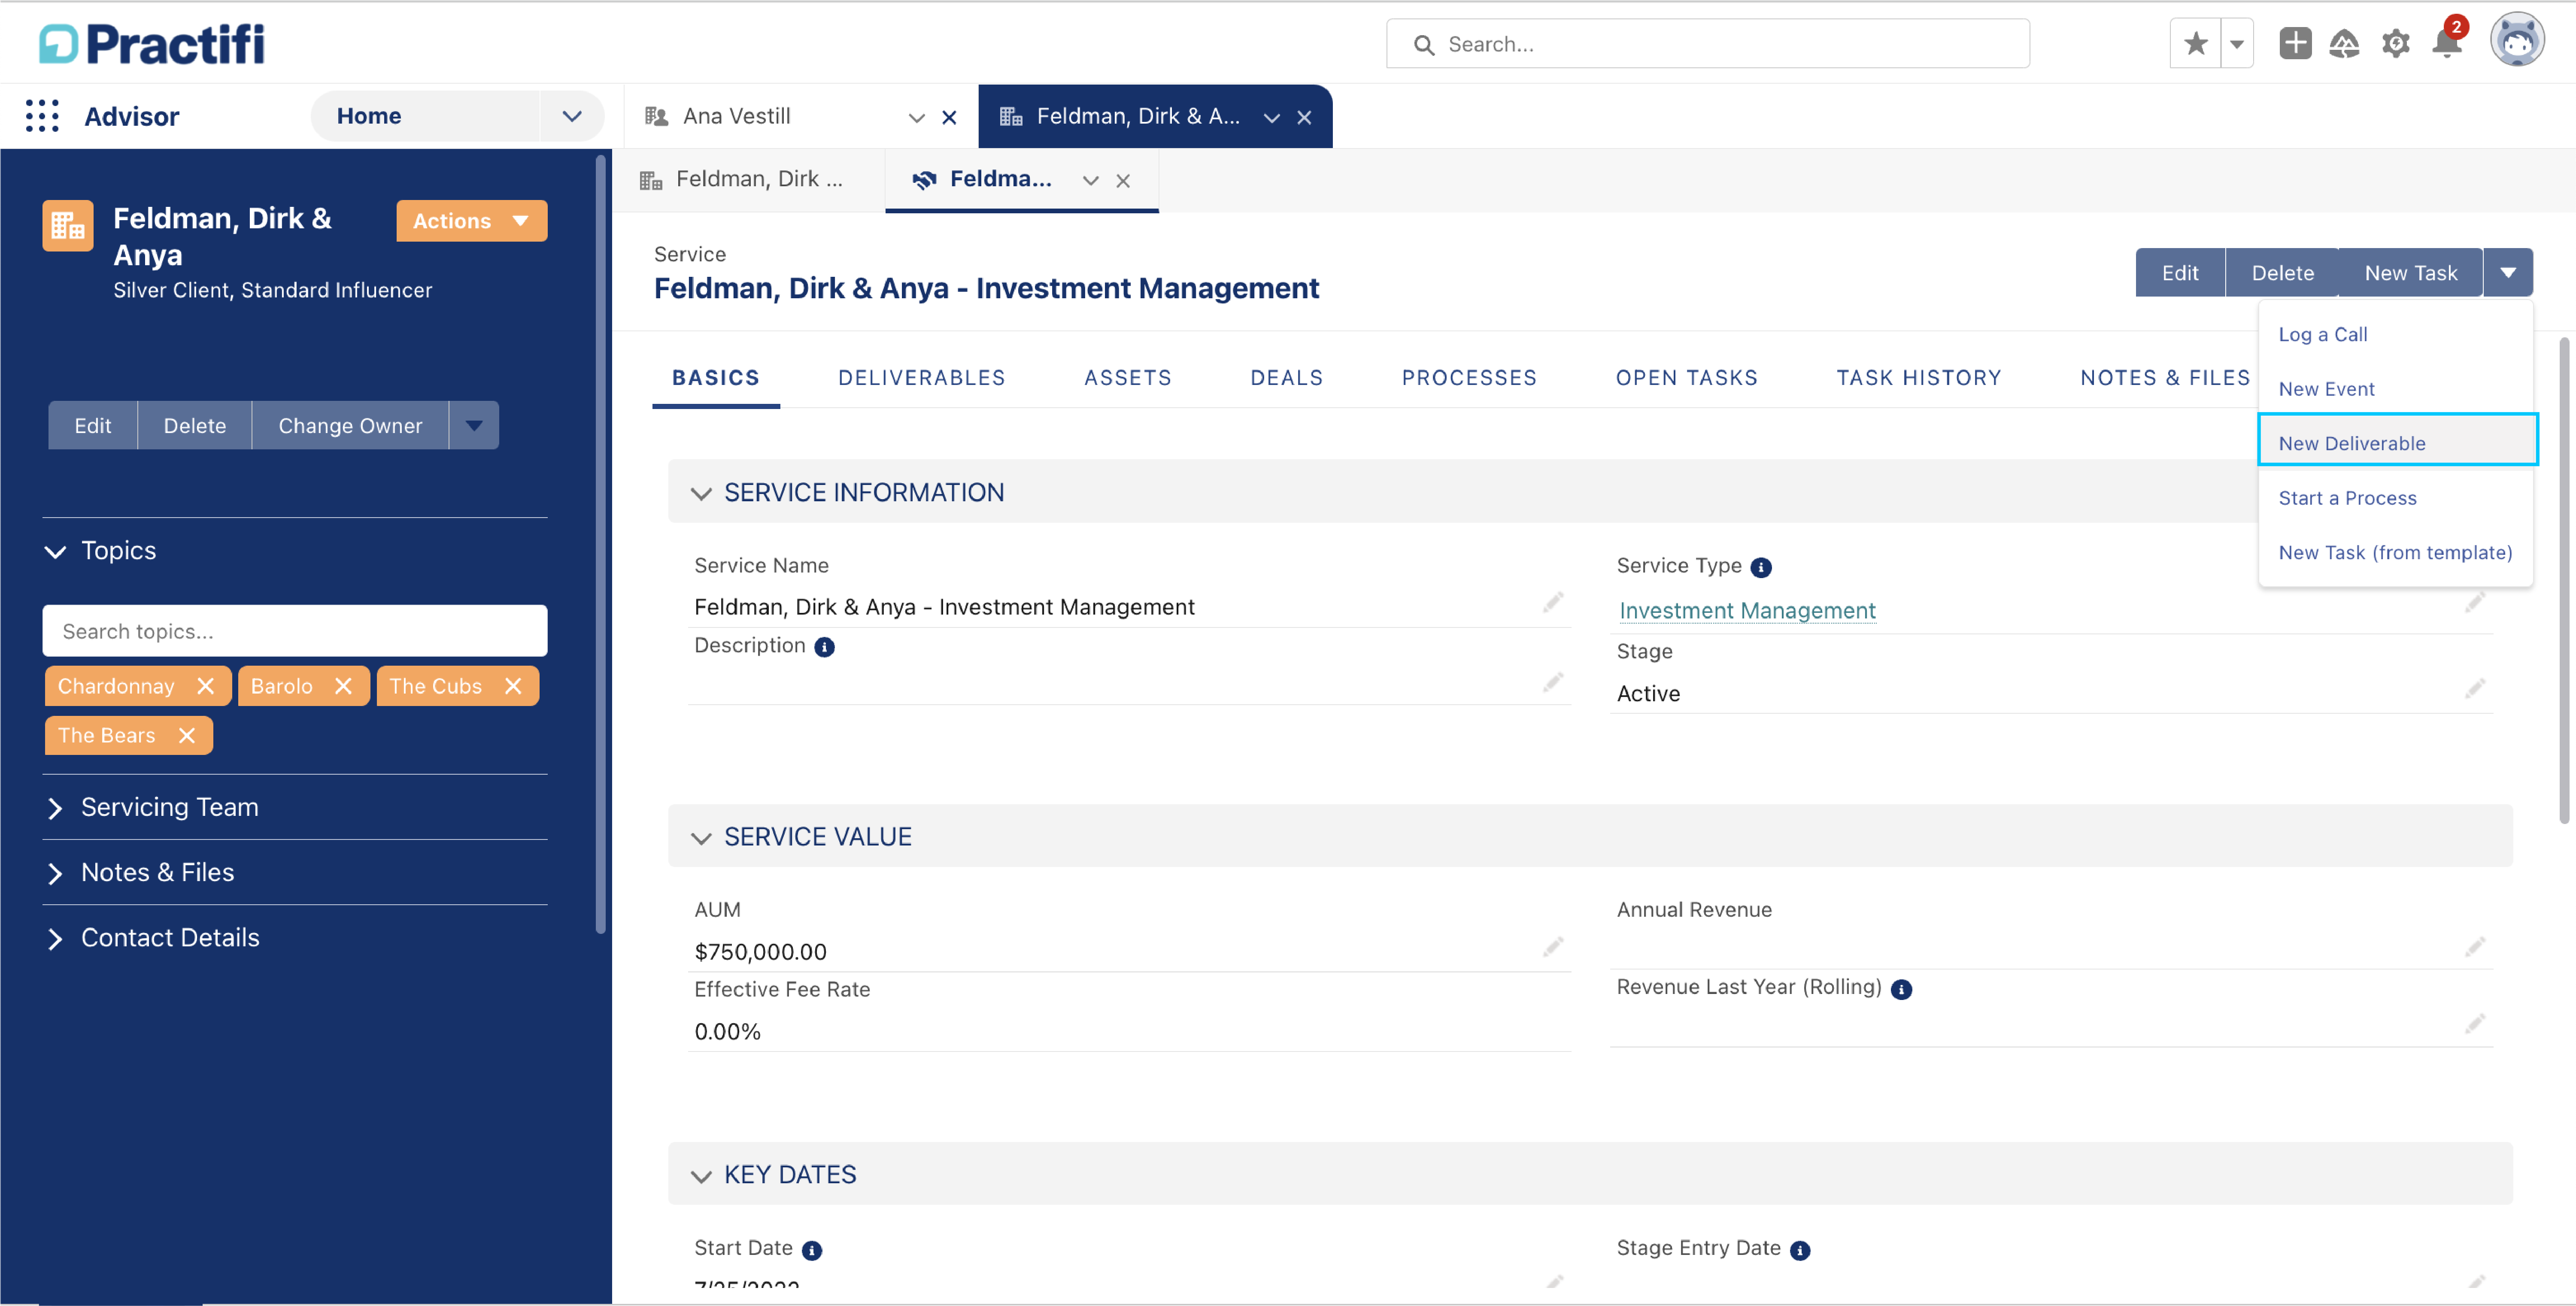Choose New Task (from template)

coord(2396,553)
